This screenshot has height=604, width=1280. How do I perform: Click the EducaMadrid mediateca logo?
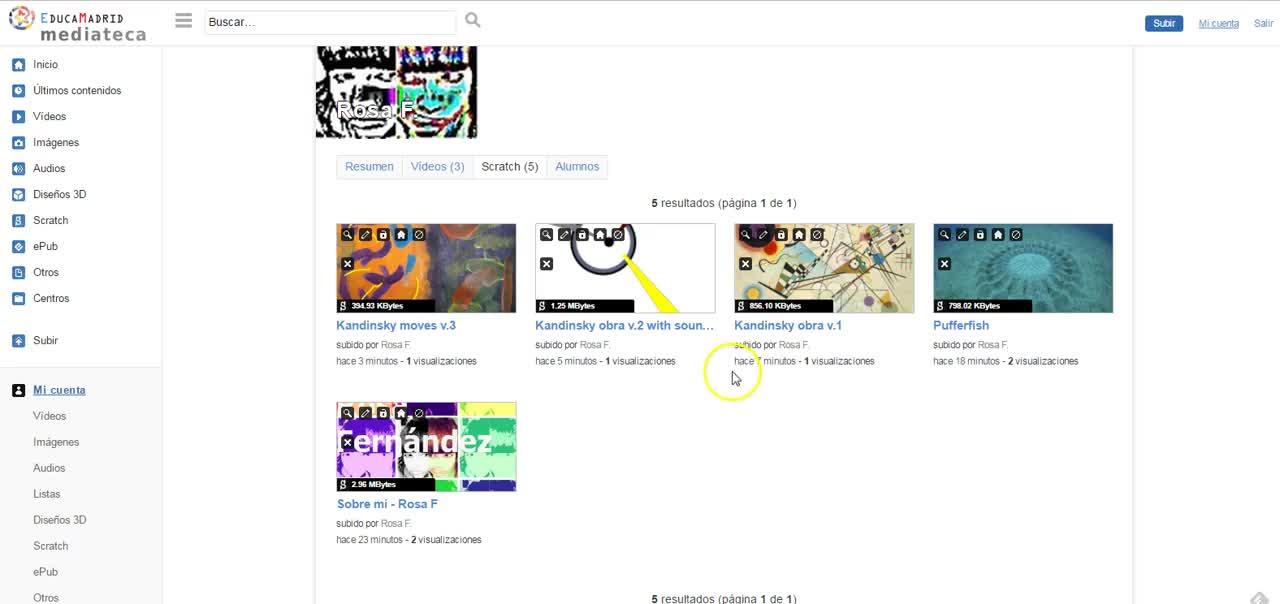click(79, 23)
